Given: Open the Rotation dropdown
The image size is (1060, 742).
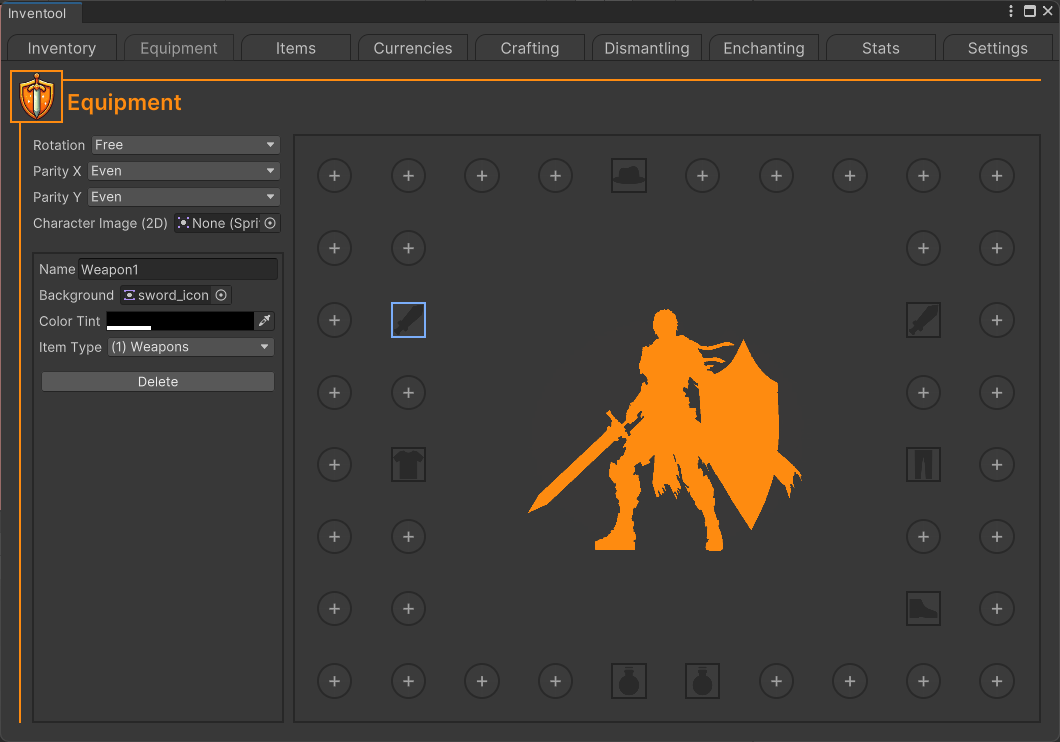Looking at the screenshot, I should (185, 145).
